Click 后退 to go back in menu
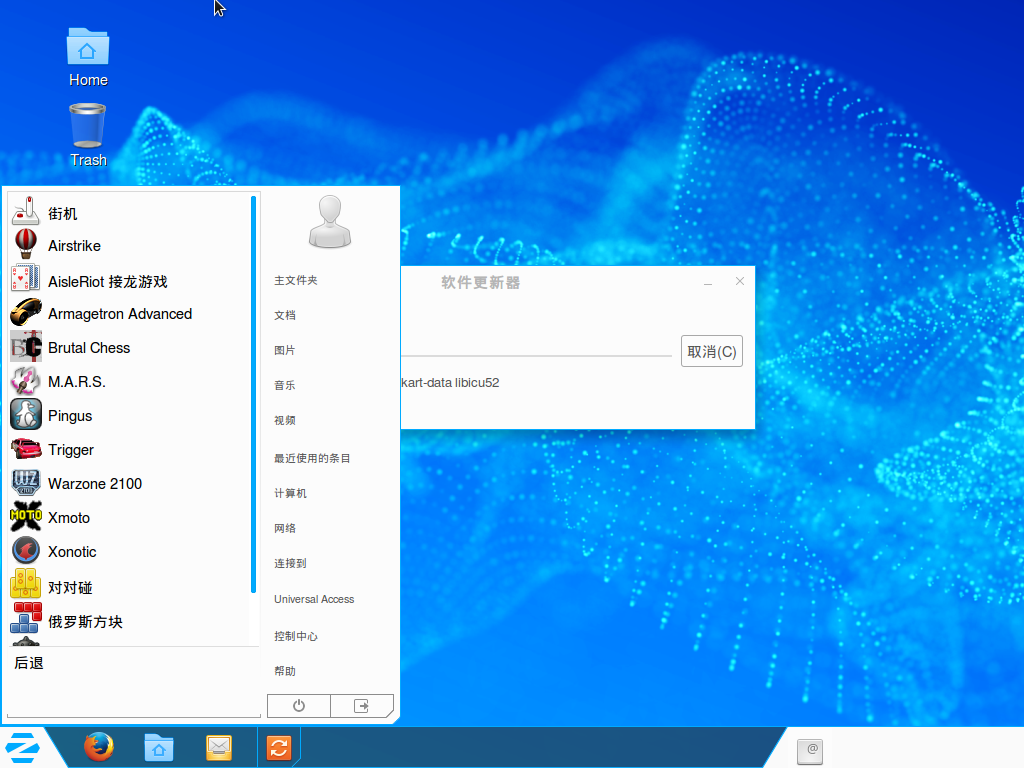The width and height of the screenshot is (1024, 768). click(29, 662)
